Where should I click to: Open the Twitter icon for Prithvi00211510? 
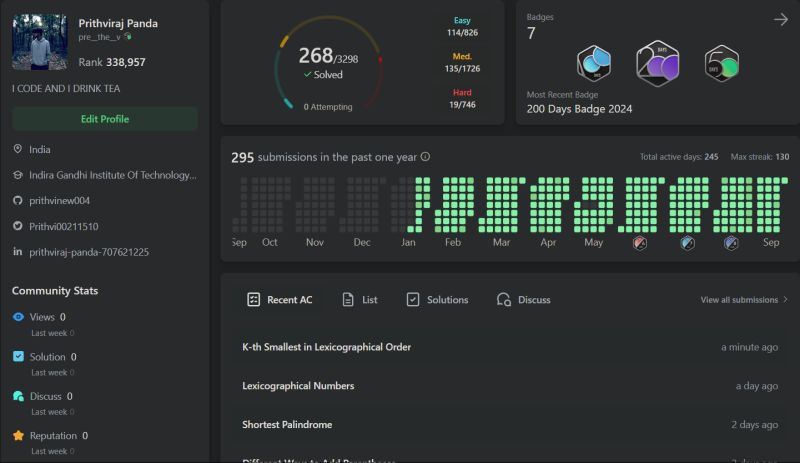(18, 226)
